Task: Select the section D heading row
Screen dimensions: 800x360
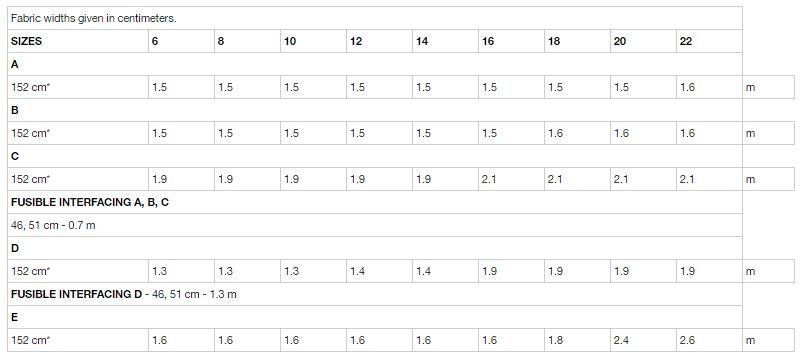Action: 375,248
